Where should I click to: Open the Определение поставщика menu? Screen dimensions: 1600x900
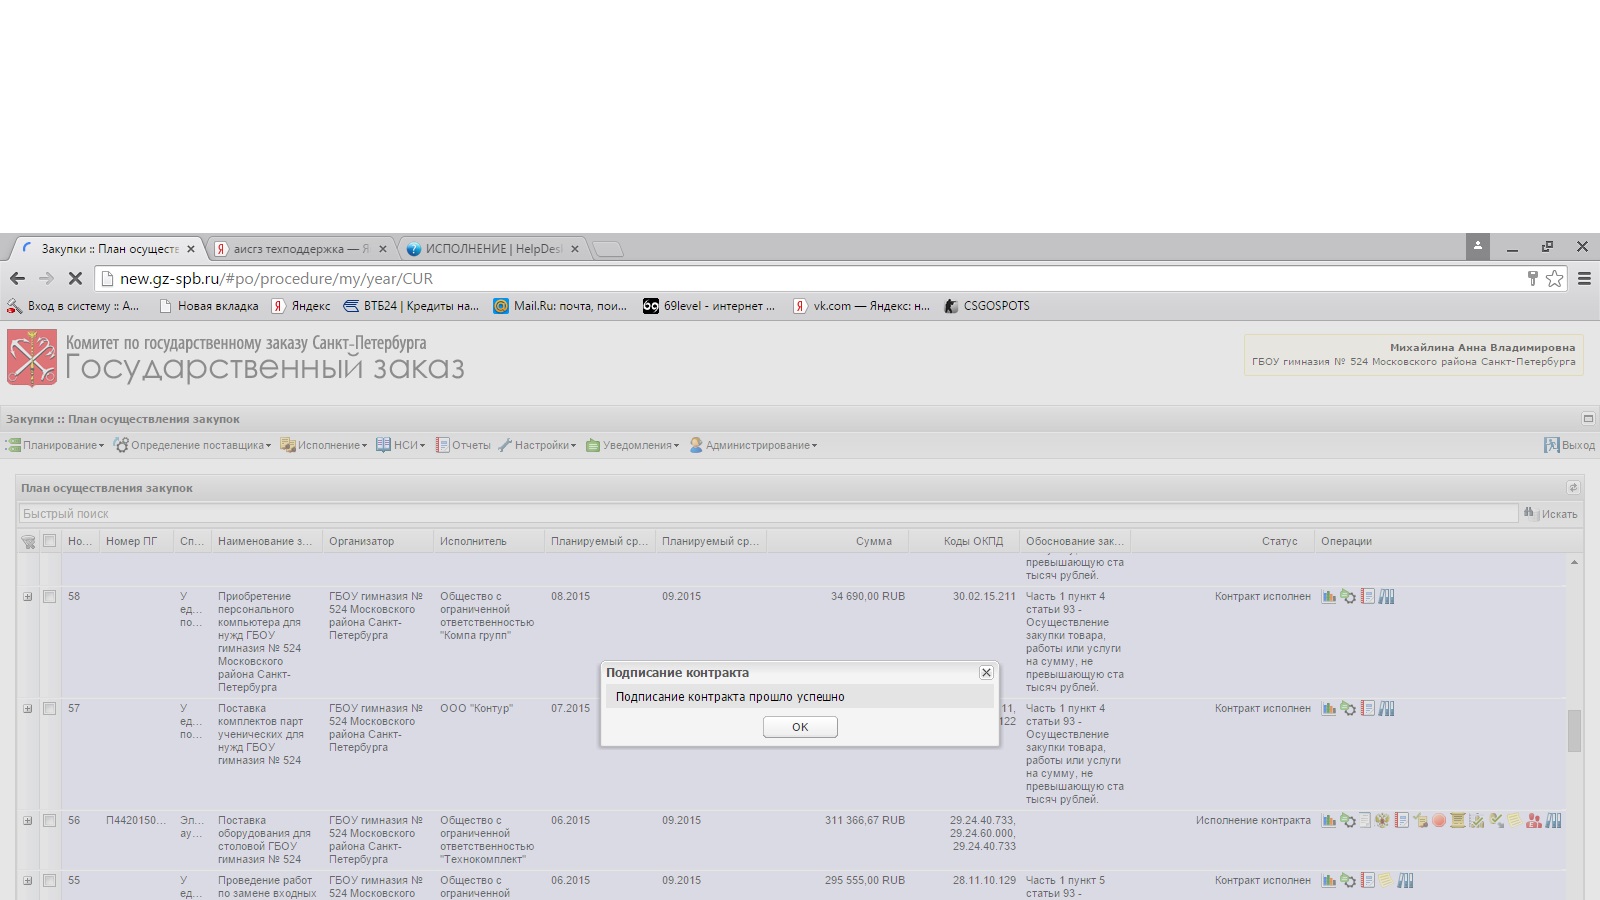coord(193,445)
